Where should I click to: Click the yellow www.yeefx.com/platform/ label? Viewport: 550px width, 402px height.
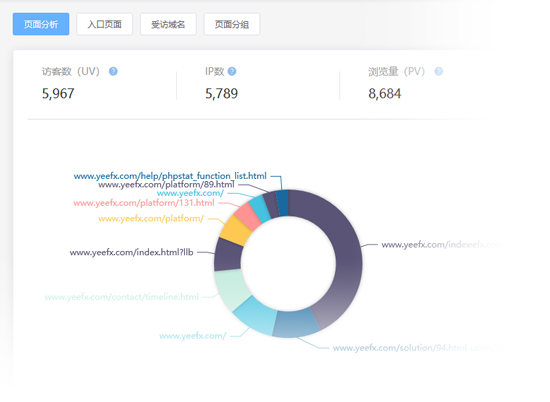click(x=151, y=219)
